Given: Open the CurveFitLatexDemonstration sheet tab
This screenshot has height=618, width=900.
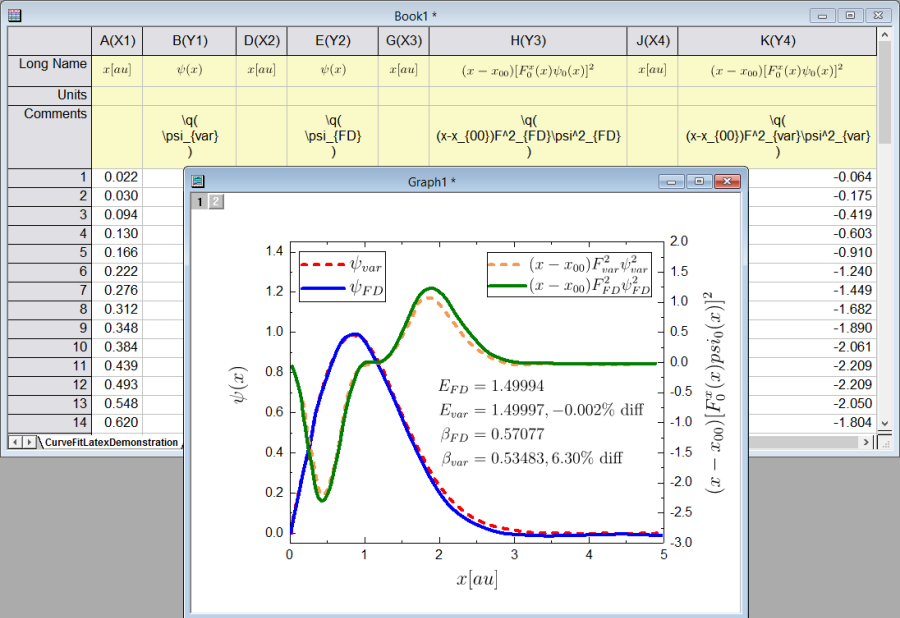Looking at the screenshot, I should click(110, 442).
